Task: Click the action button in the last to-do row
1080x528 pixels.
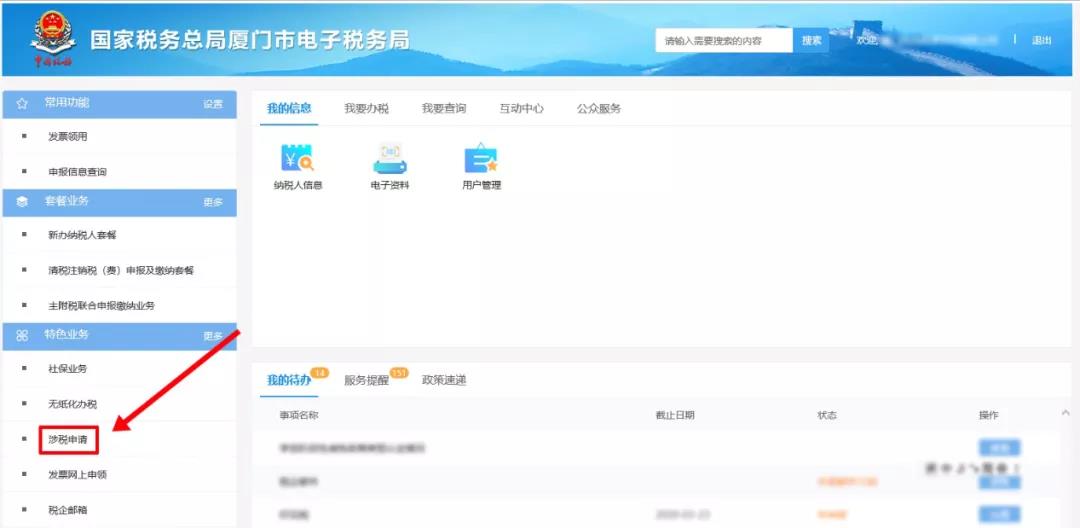Action: [x=999, y=514]
